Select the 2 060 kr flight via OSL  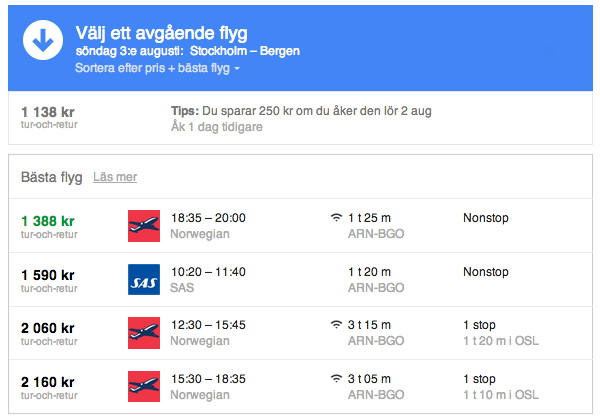[300, 333]
